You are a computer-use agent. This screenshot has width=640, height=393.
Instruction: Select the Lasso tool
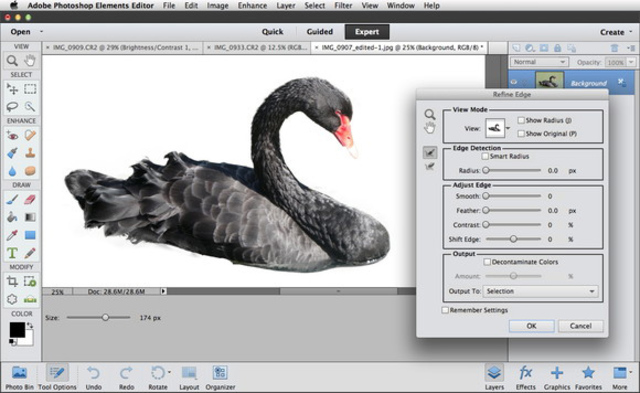click(x=12, y=107)
